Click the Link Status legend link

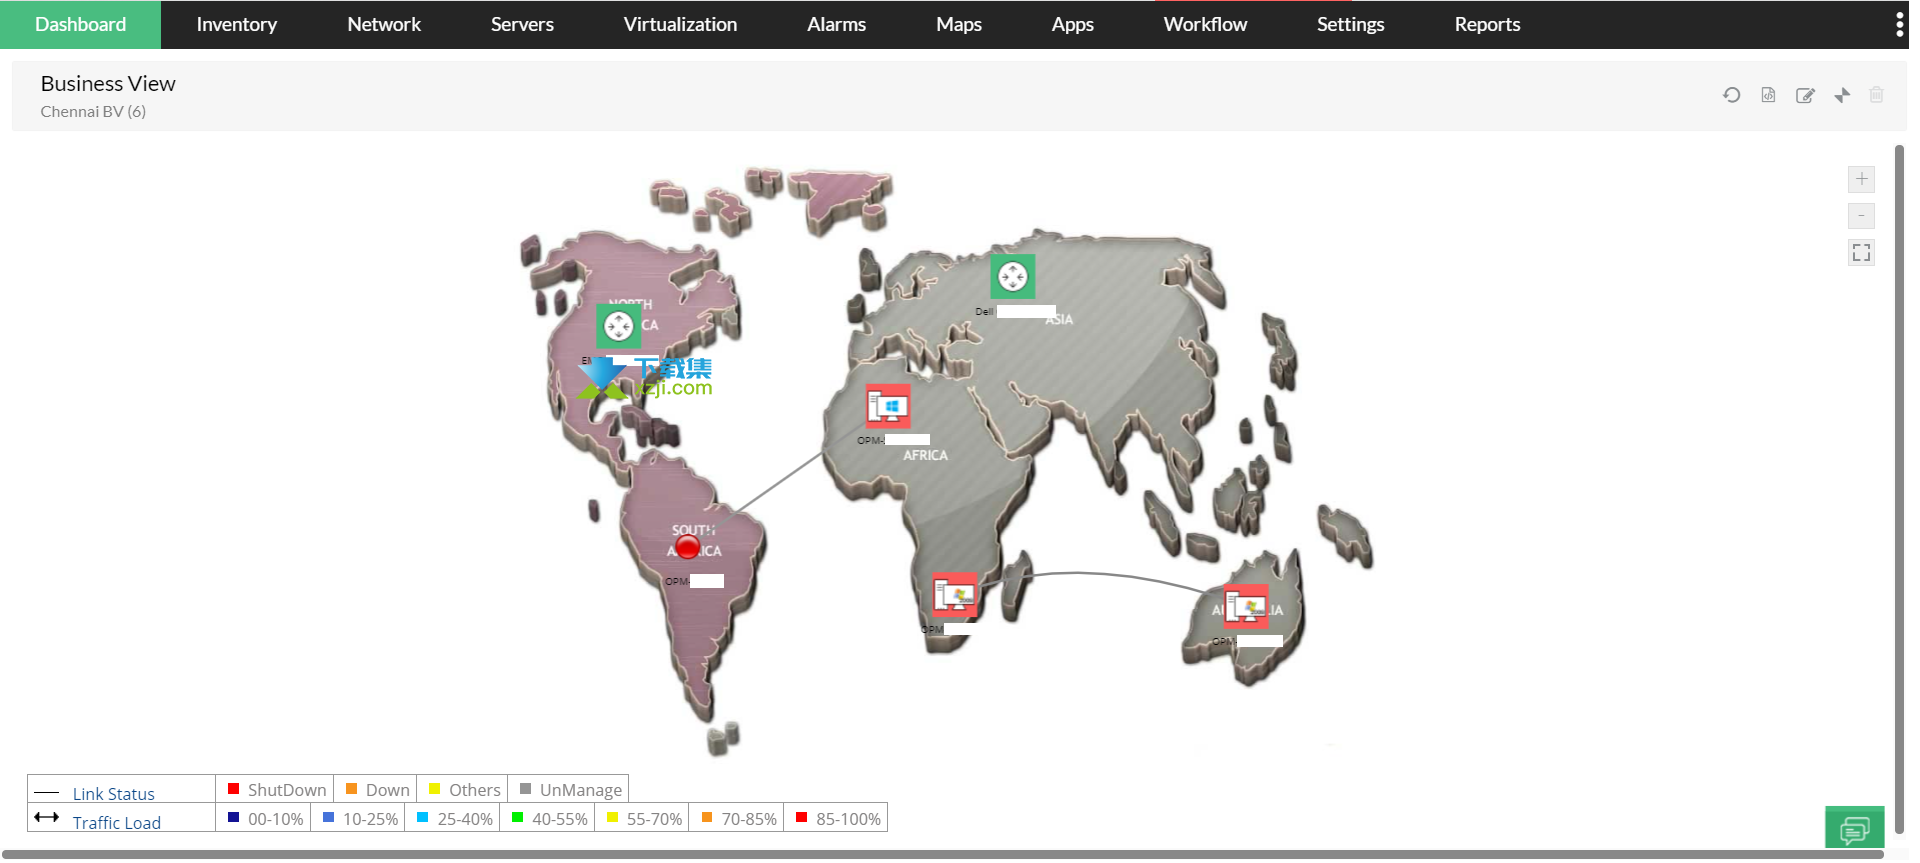coord(113,793)
